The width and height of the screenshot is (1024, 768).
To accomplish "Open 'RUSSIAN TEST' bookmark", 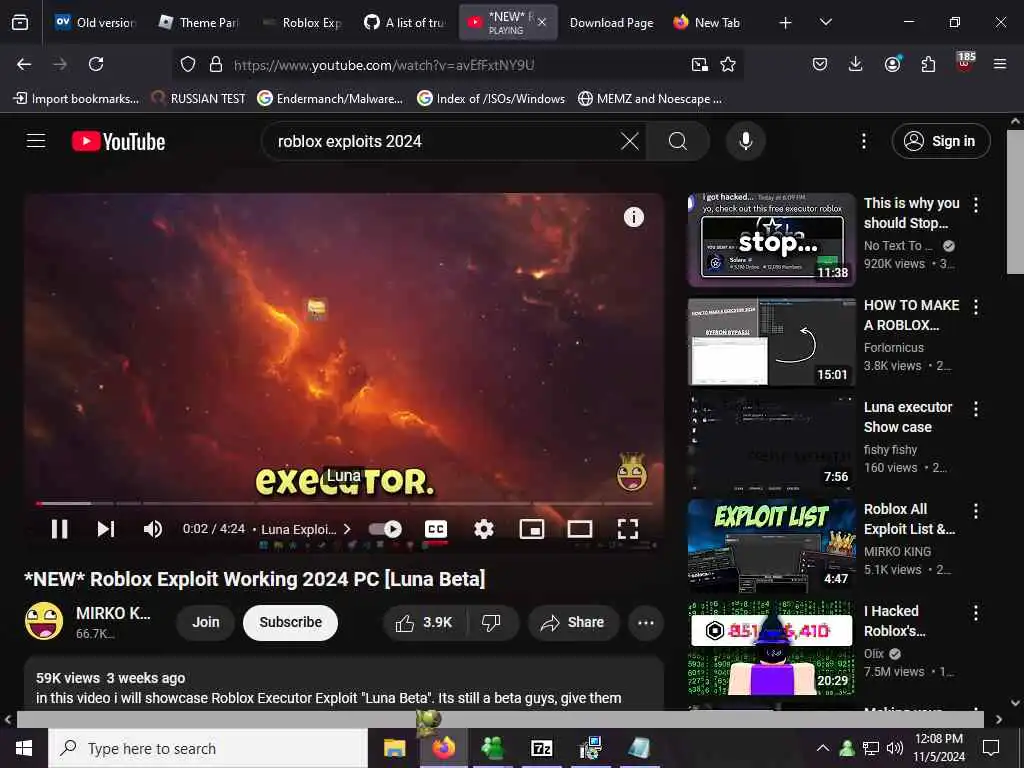I will click(x=199, y=99).
